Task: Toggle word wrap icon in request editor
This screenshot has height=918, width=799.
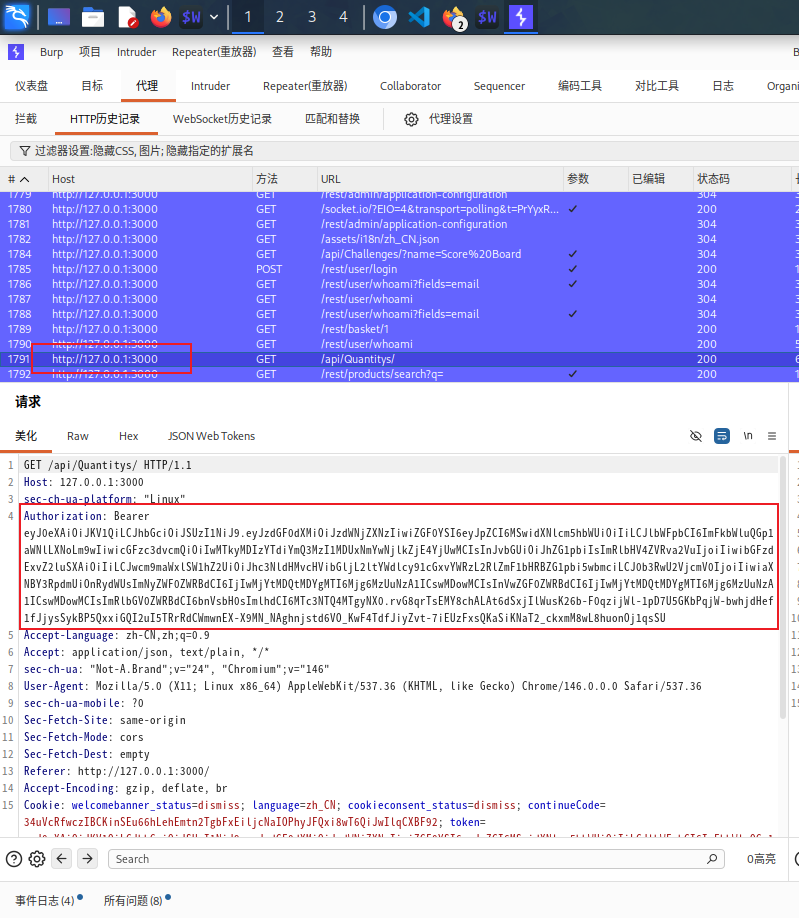Action: (722, 436)
